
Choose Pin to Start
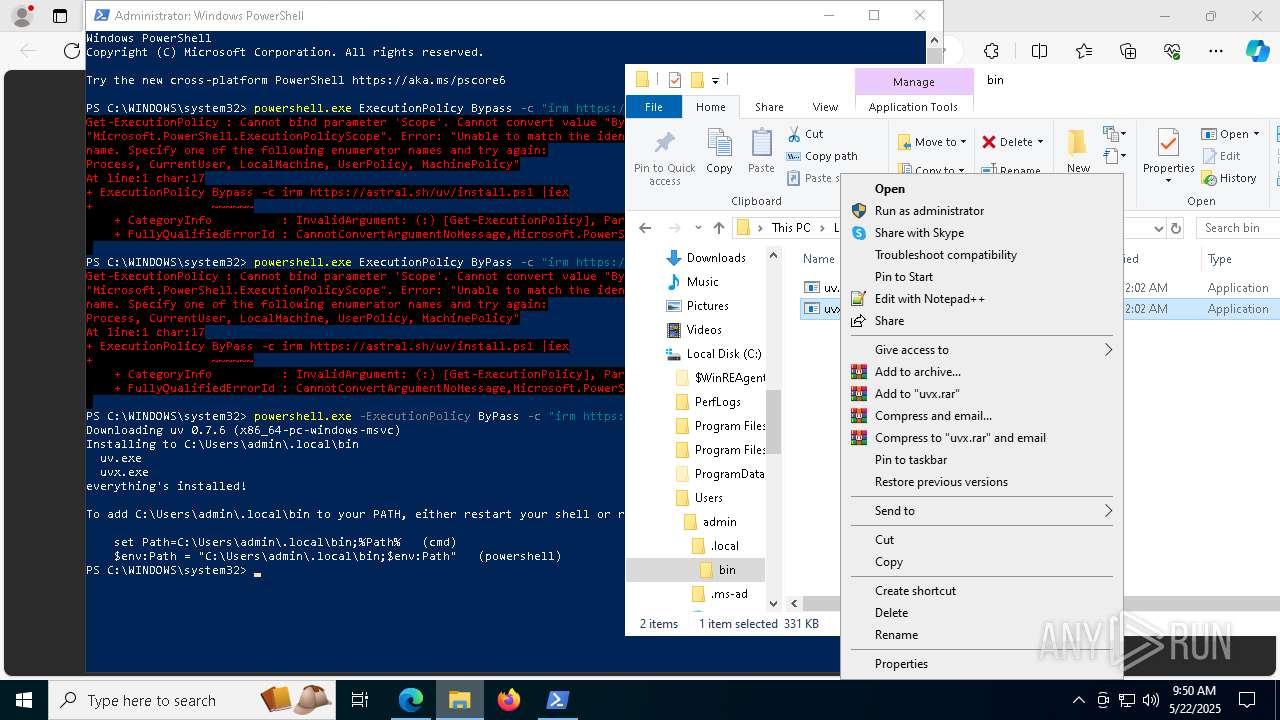(x=903, y=277)
